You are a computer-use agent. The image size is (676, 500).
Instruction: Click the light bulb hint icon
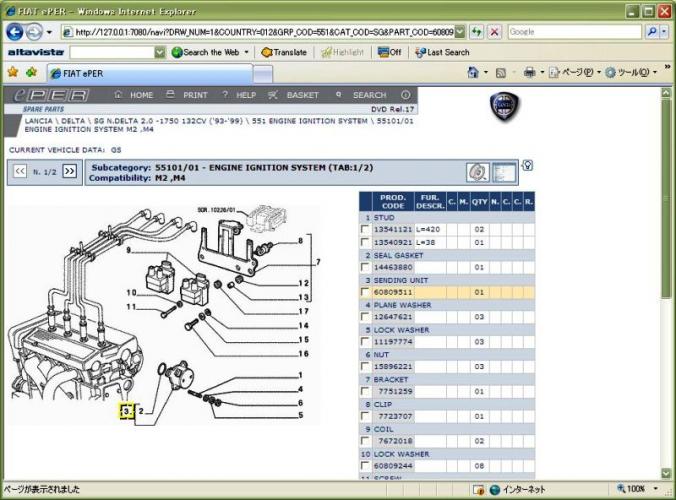527,166
